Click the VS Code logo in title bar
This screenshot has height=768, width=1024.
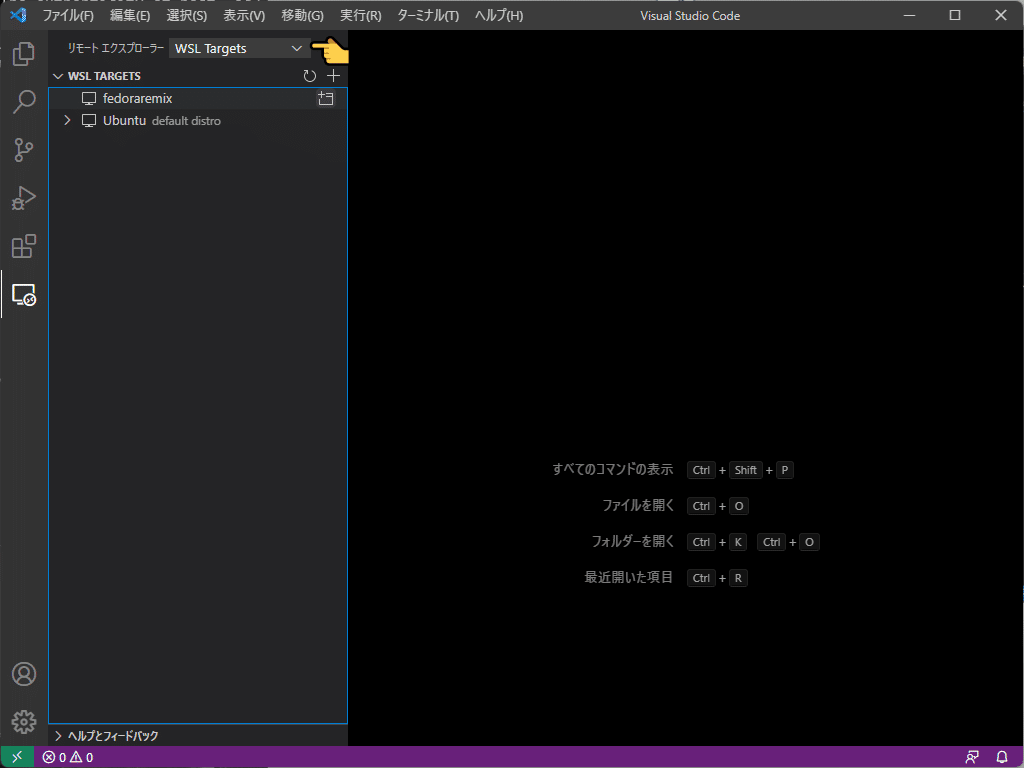[18, 14]
